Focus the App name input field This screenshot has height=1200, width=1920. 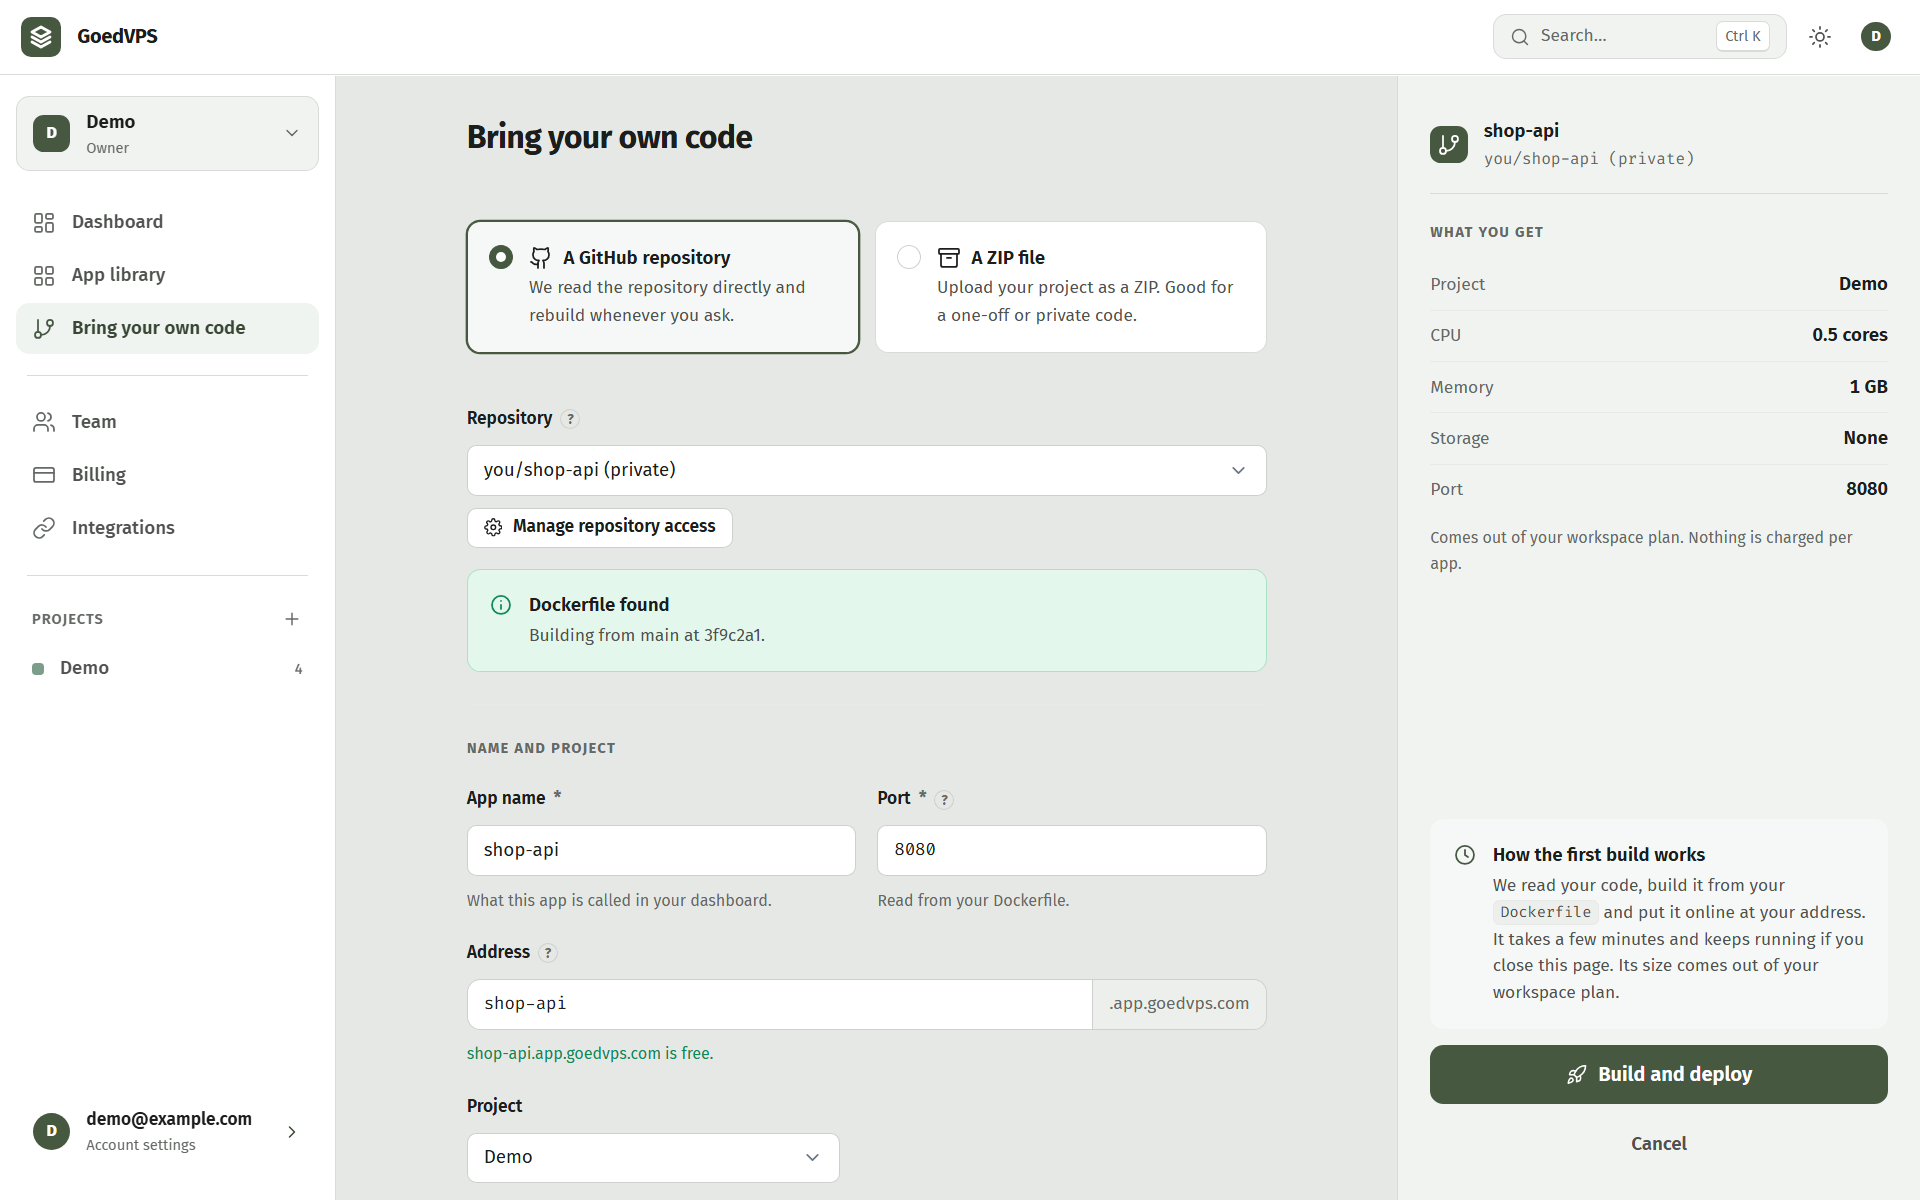click(x=661, y=851)
